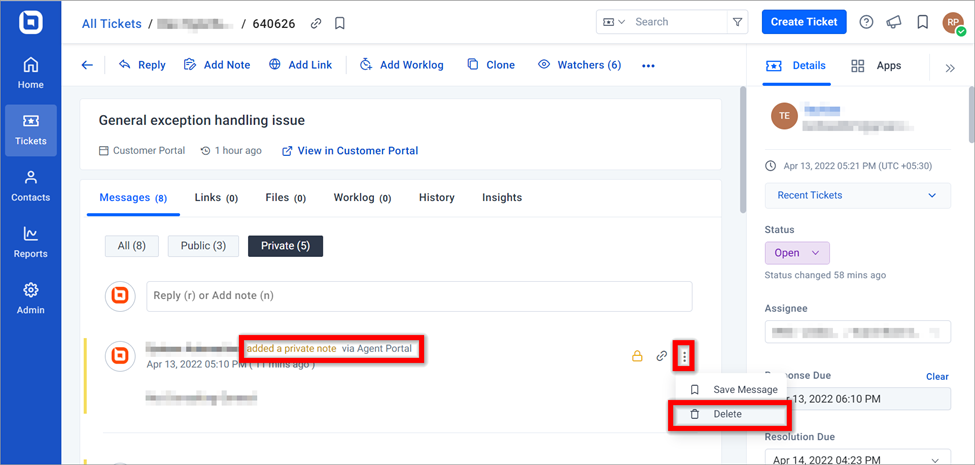Click Add Link in toolbar
975x465 pixels.
[x=300, y=65]
